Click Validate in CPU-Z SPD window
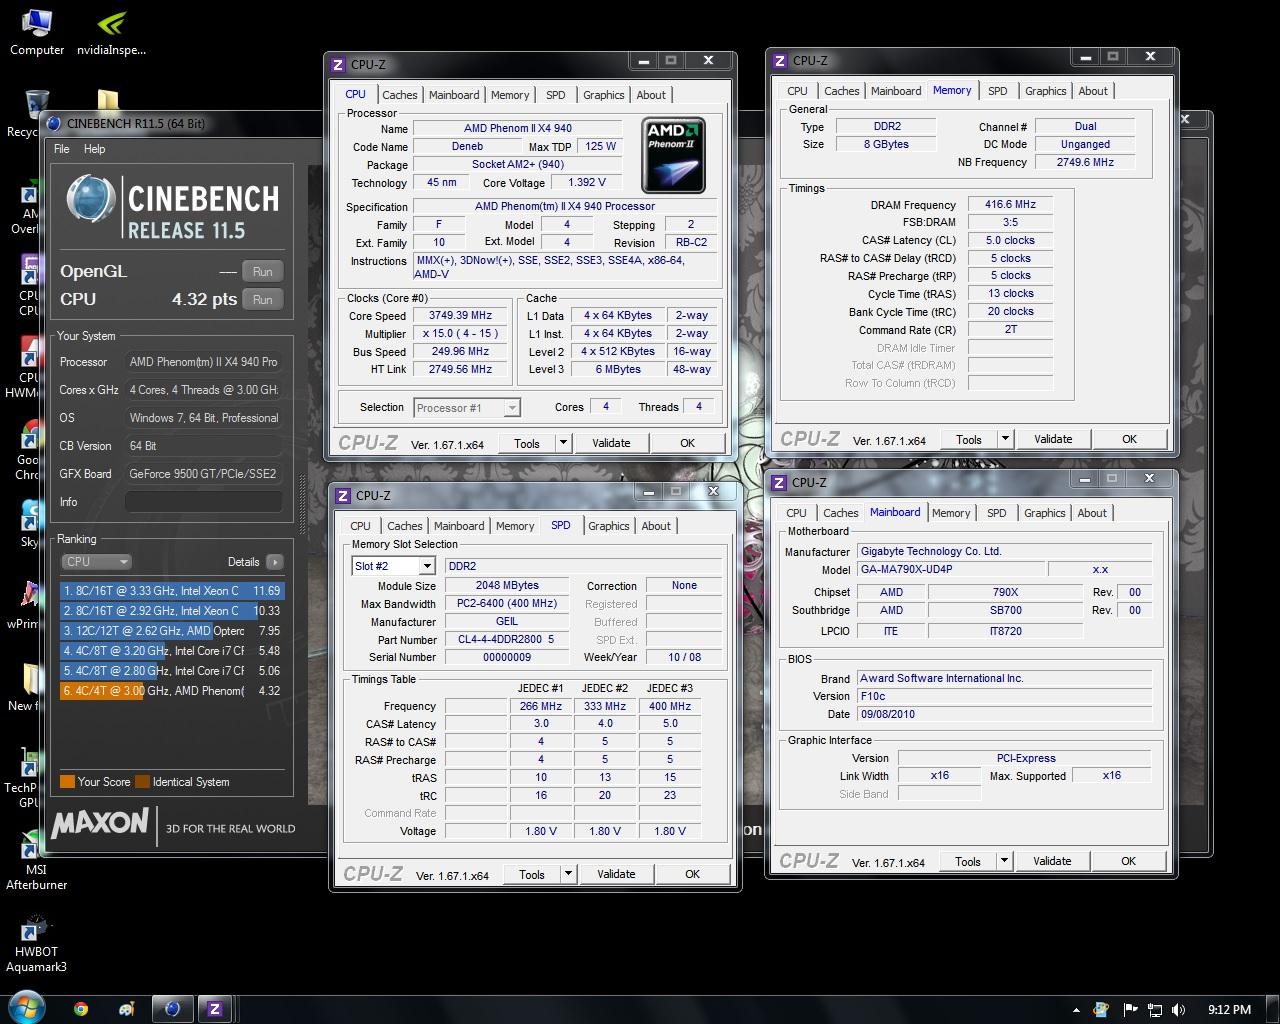The image size is (1280, 1024). point(616,874)
